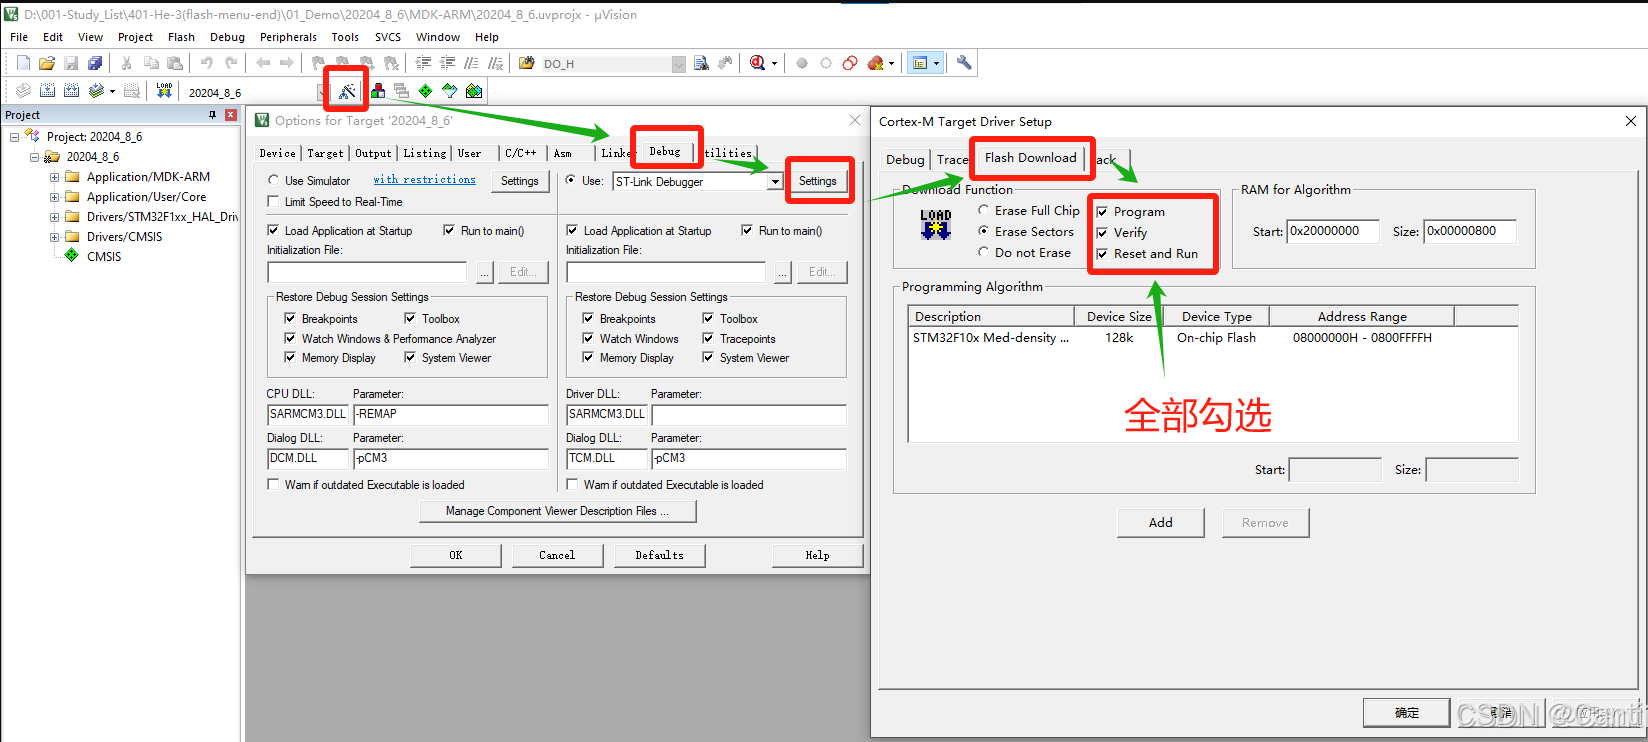
Task: Select the STM32F10x Med-density algorithm row
Action: pyautogui.click(x=1213, y=338)
